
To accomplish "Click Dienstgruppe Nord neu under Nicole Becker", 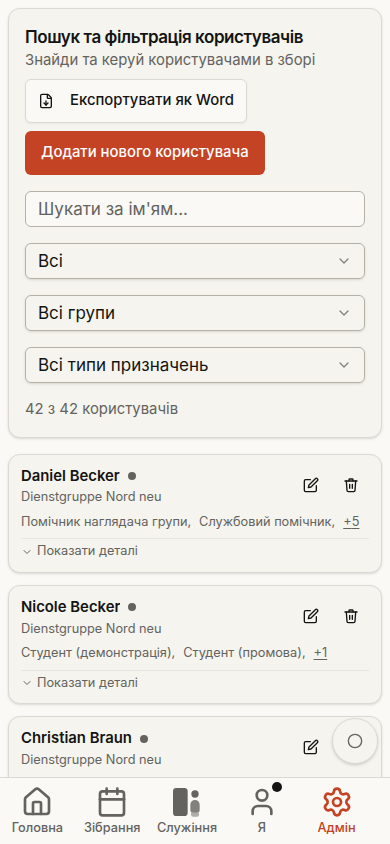I will click(91, 628).
